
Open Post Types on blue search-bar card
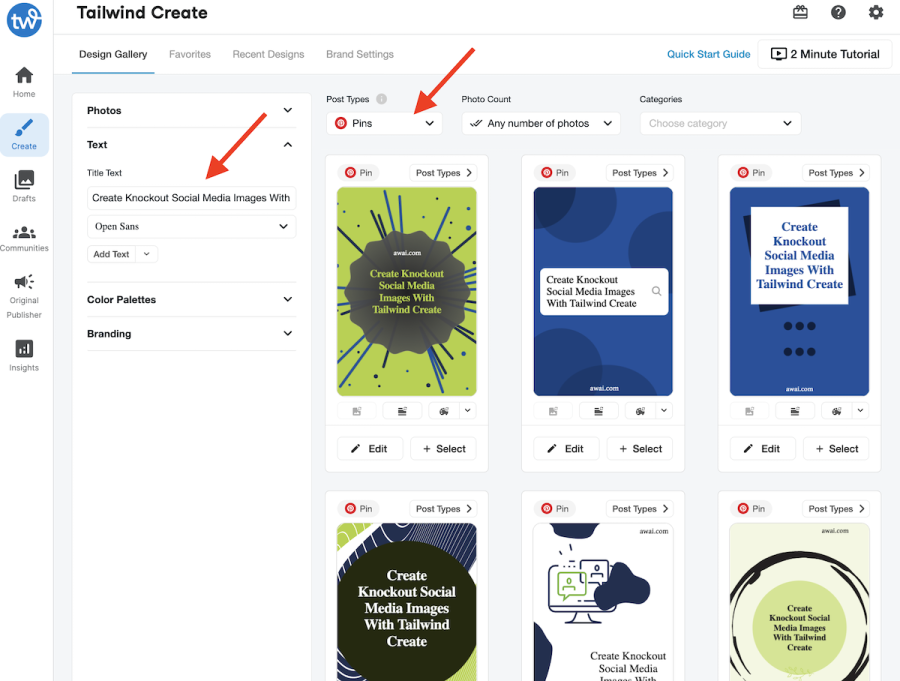coord(639,172)
